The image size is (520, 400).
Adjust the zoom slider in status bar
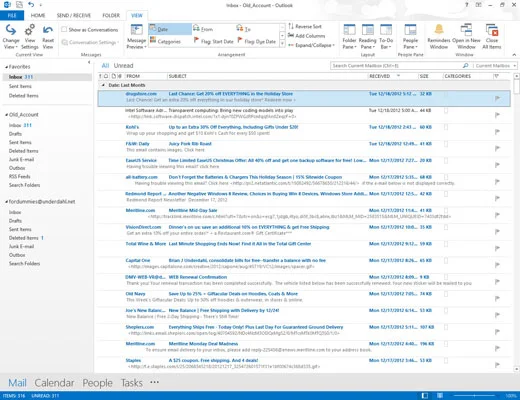(x=474, y=396)
